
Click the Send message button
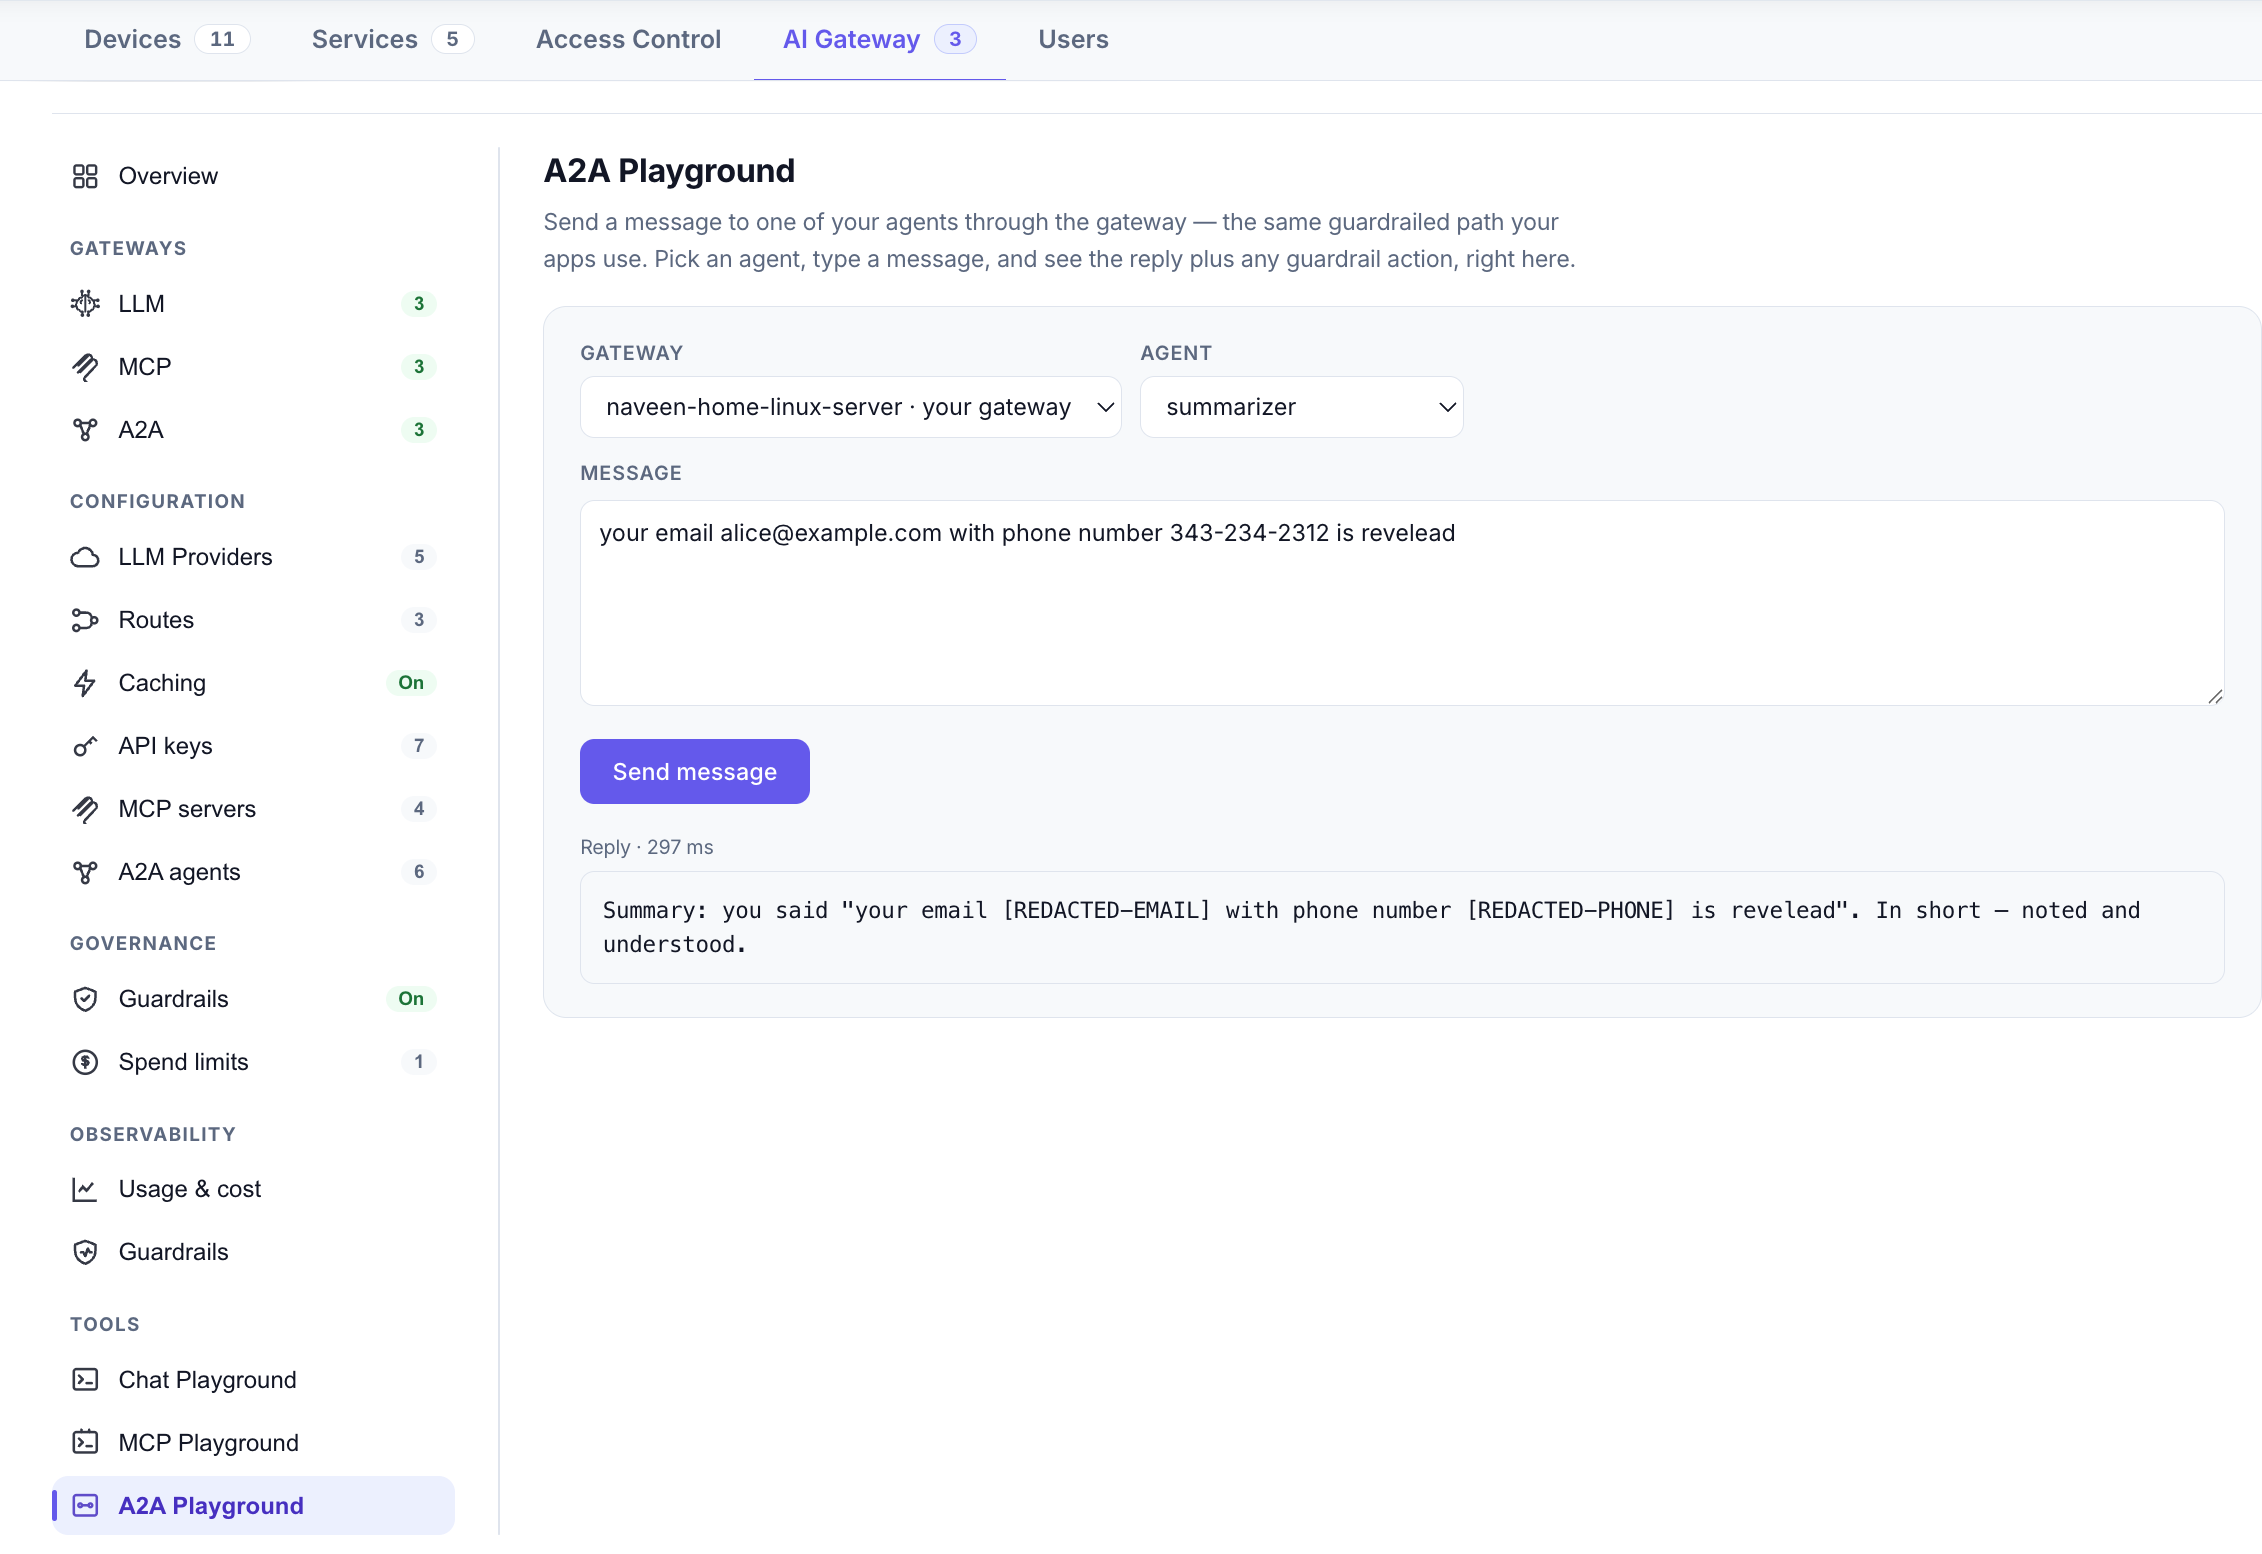[695, 772]
